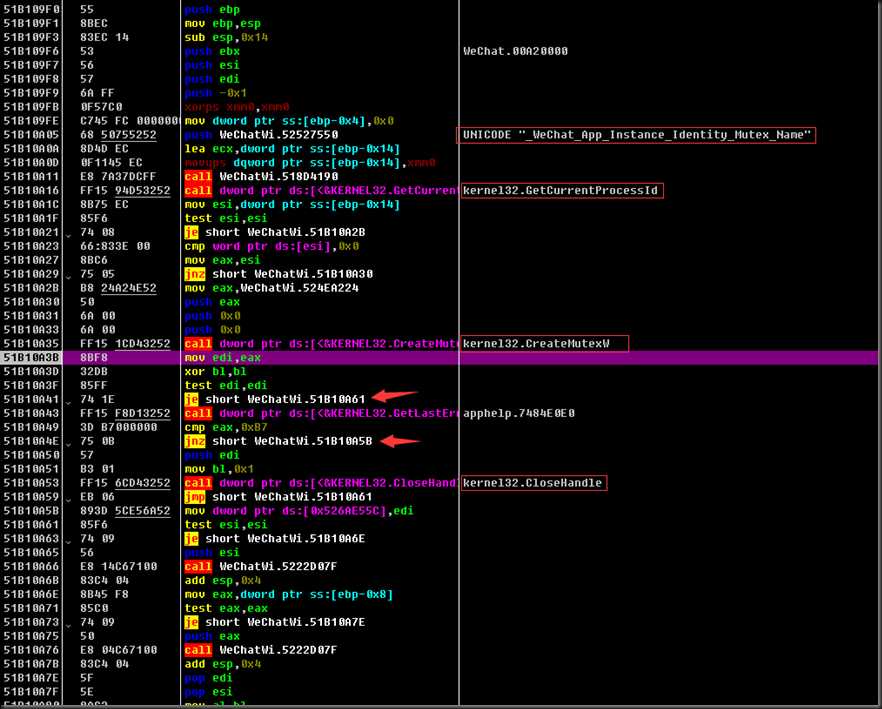Select the lea ecx,[ebp-0x14] instruction

[x=292, y=149]
